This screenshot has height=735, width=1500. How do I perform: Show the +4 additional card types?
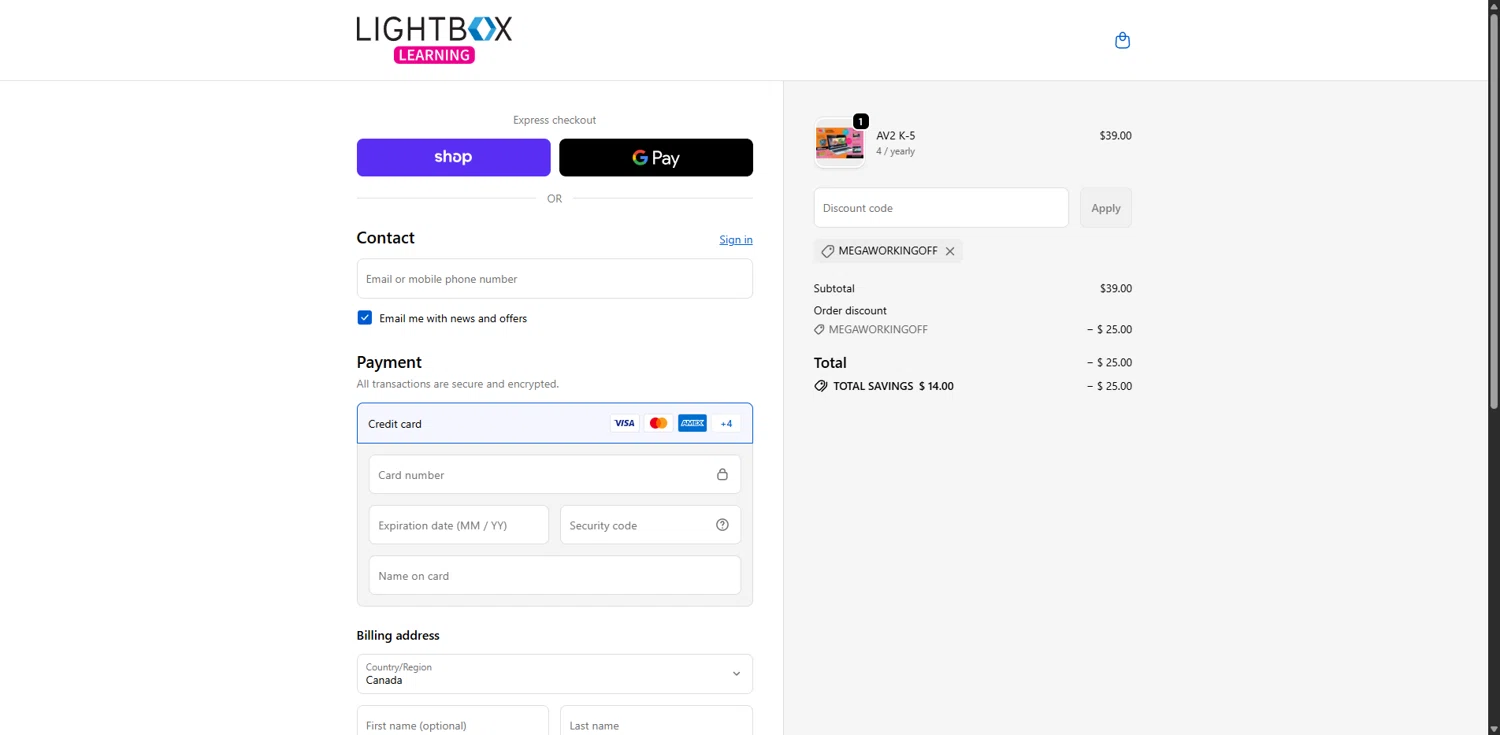[x=726, y=423]
